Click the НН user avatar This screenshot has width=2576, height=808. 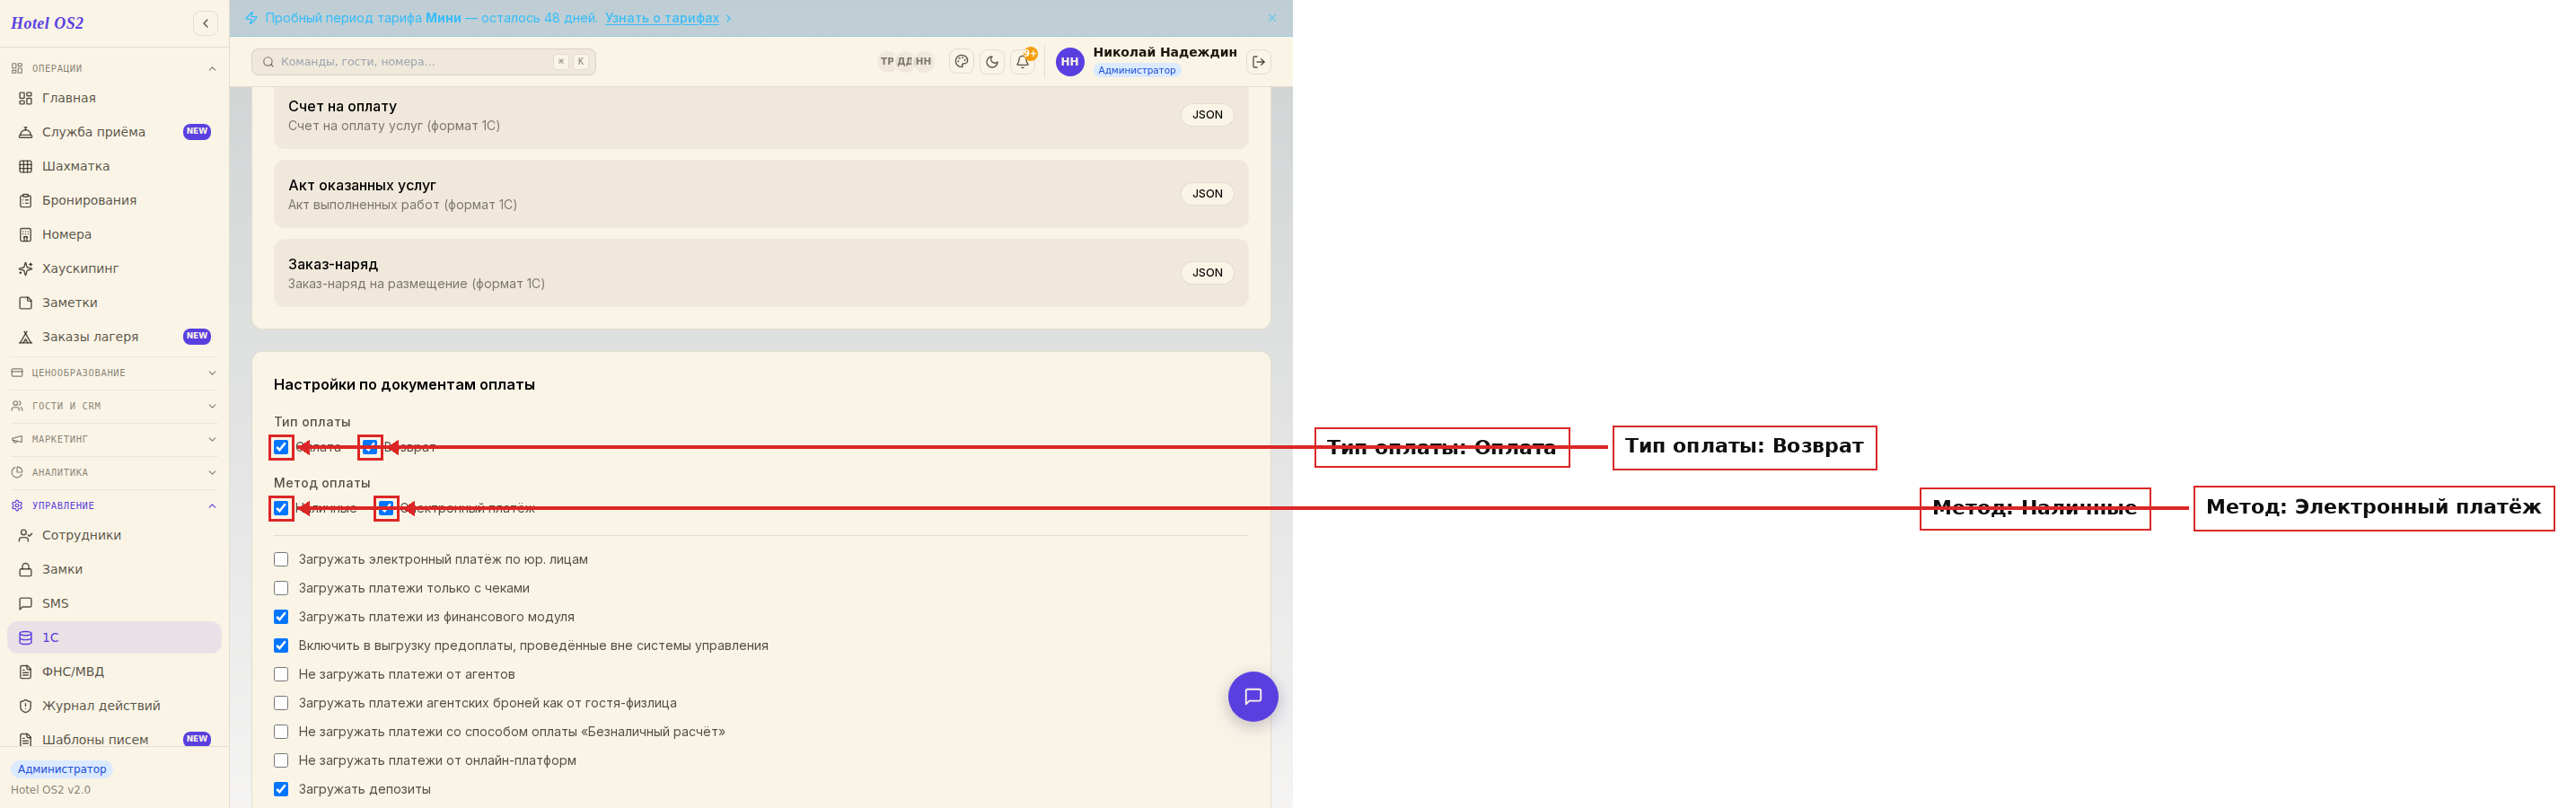pyautogui.click(x=1070, y=62)
